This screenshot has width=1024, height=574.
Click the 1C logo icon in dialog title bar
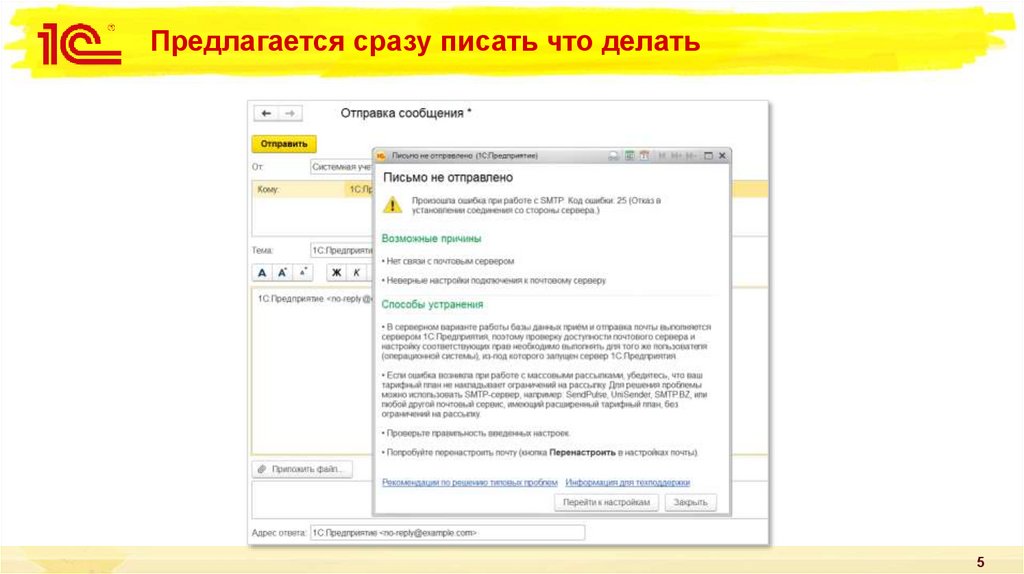[x=381, y=156]
